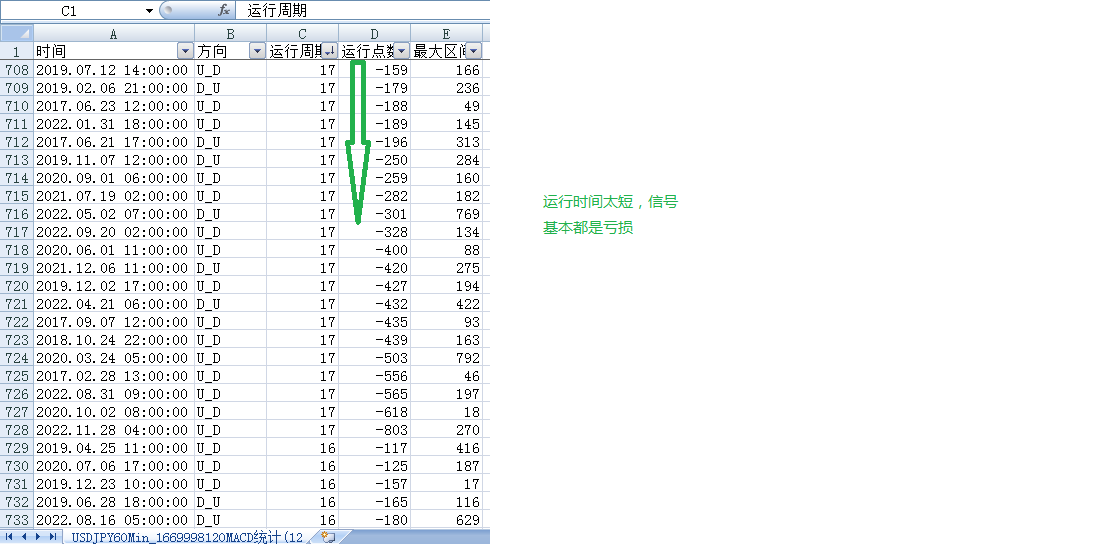Click the select-all corner of the grid
The width and height of the screenshot is (1118, 554).
tap(16, 34)
